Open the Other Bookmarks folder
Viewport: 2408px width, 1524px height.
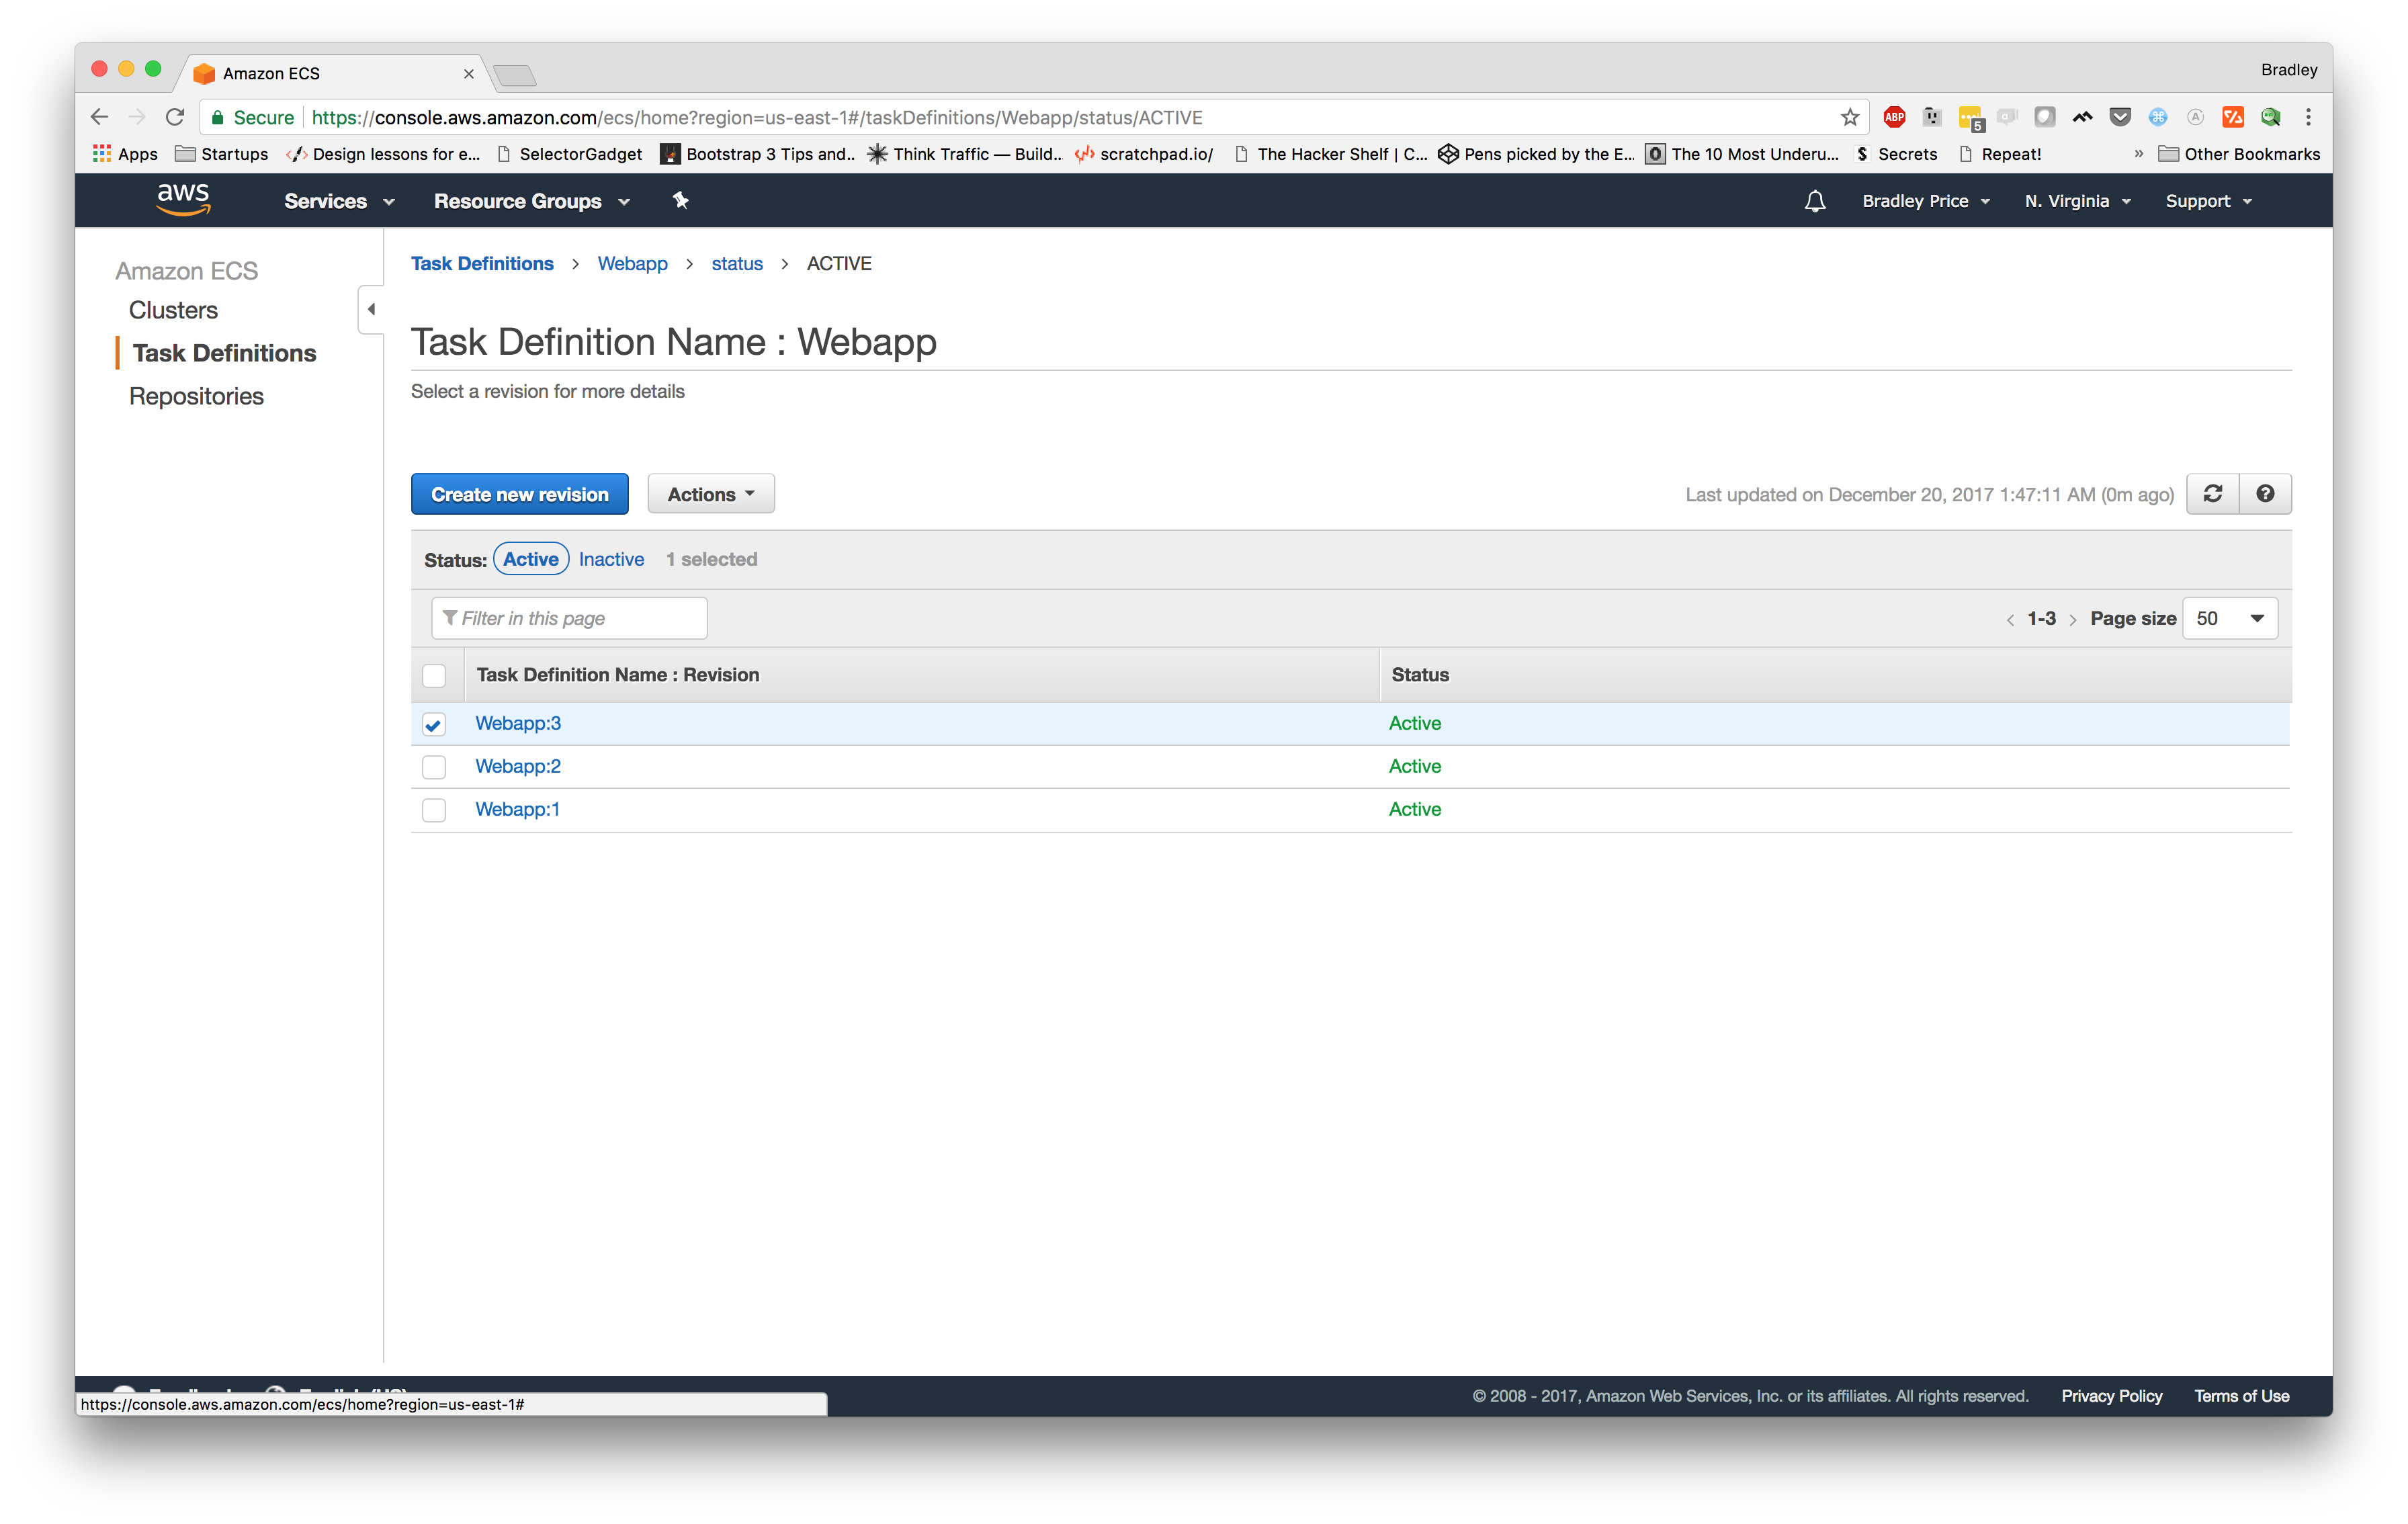(x=2239, y=154)
